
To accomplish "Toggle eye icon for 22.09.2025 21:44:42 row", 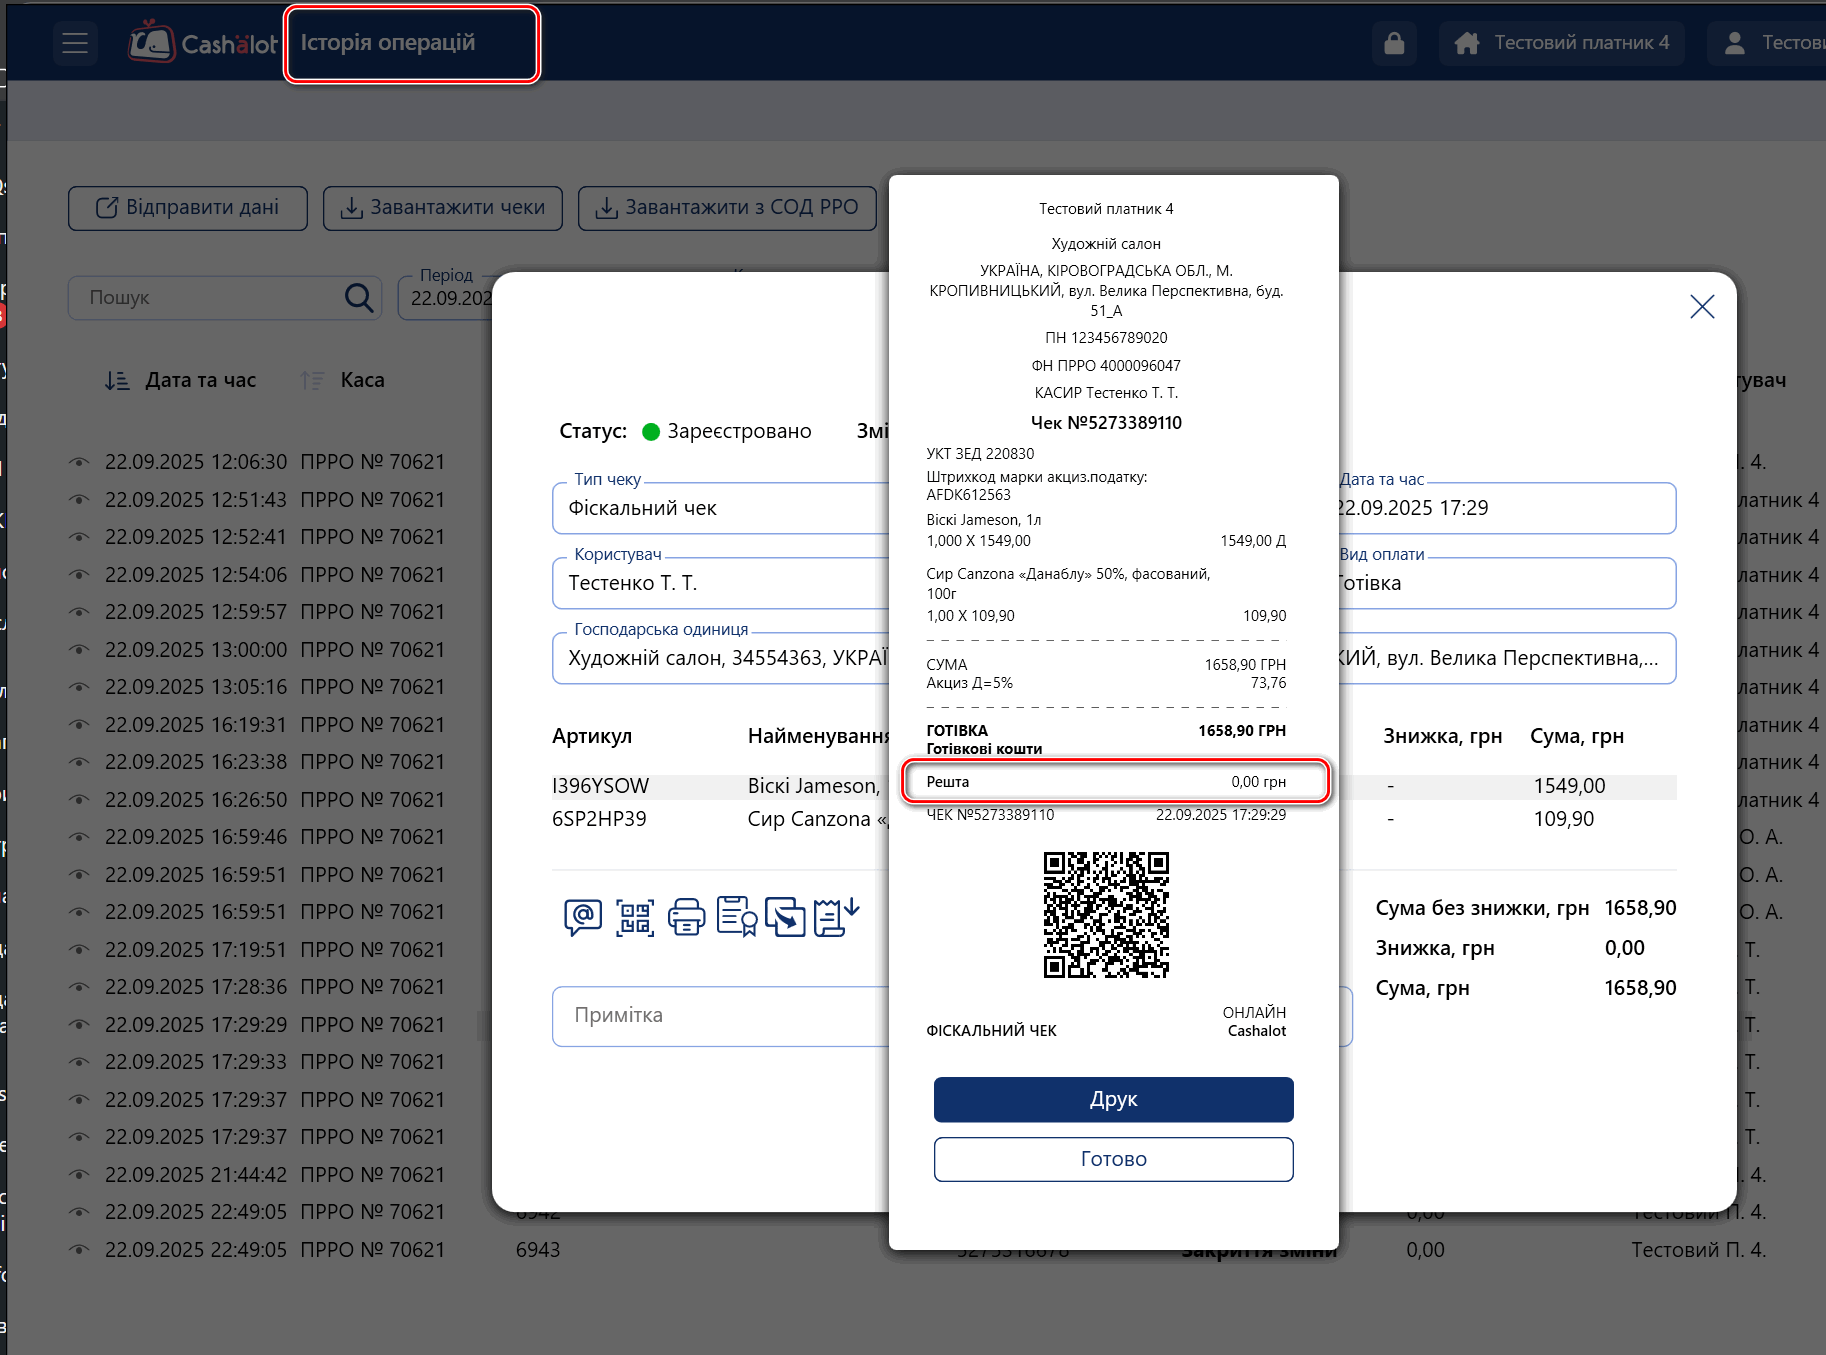I will point(79,1175).
